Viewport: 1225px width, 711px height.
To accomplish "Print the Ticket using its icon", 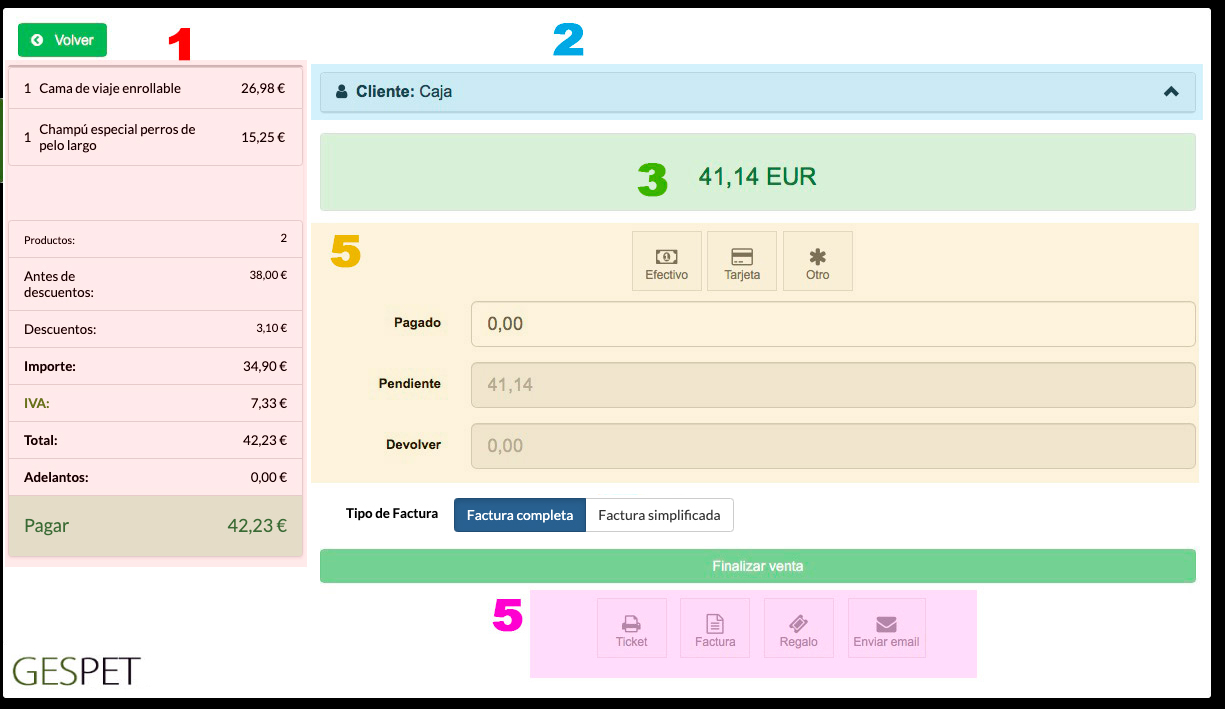I will coord(631,627).
